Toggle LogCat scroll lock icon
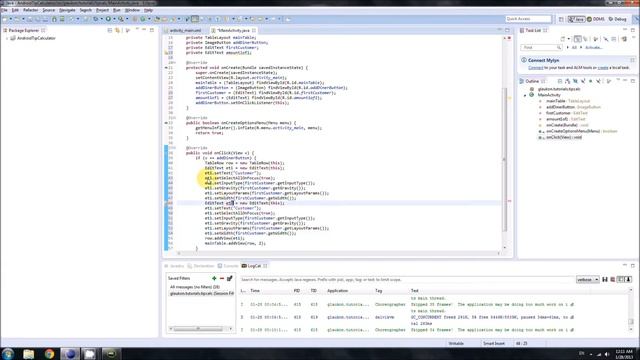 (628, 280)
